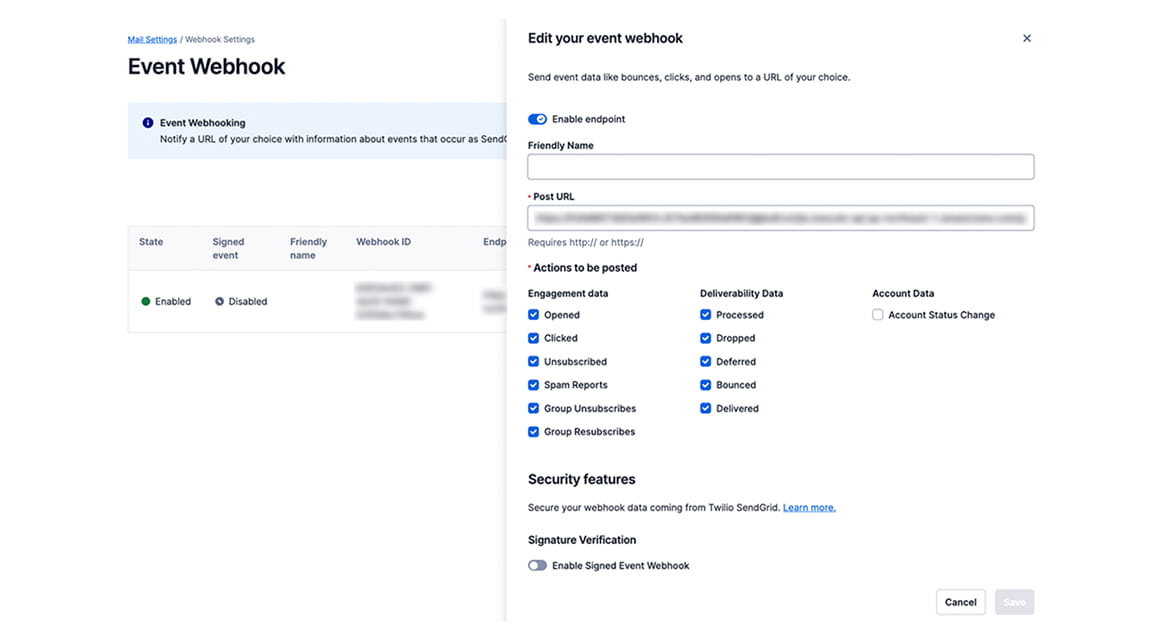Enable the Account Status Change checkbox
Screen dimensions: 1160x640
pos(878,315)
